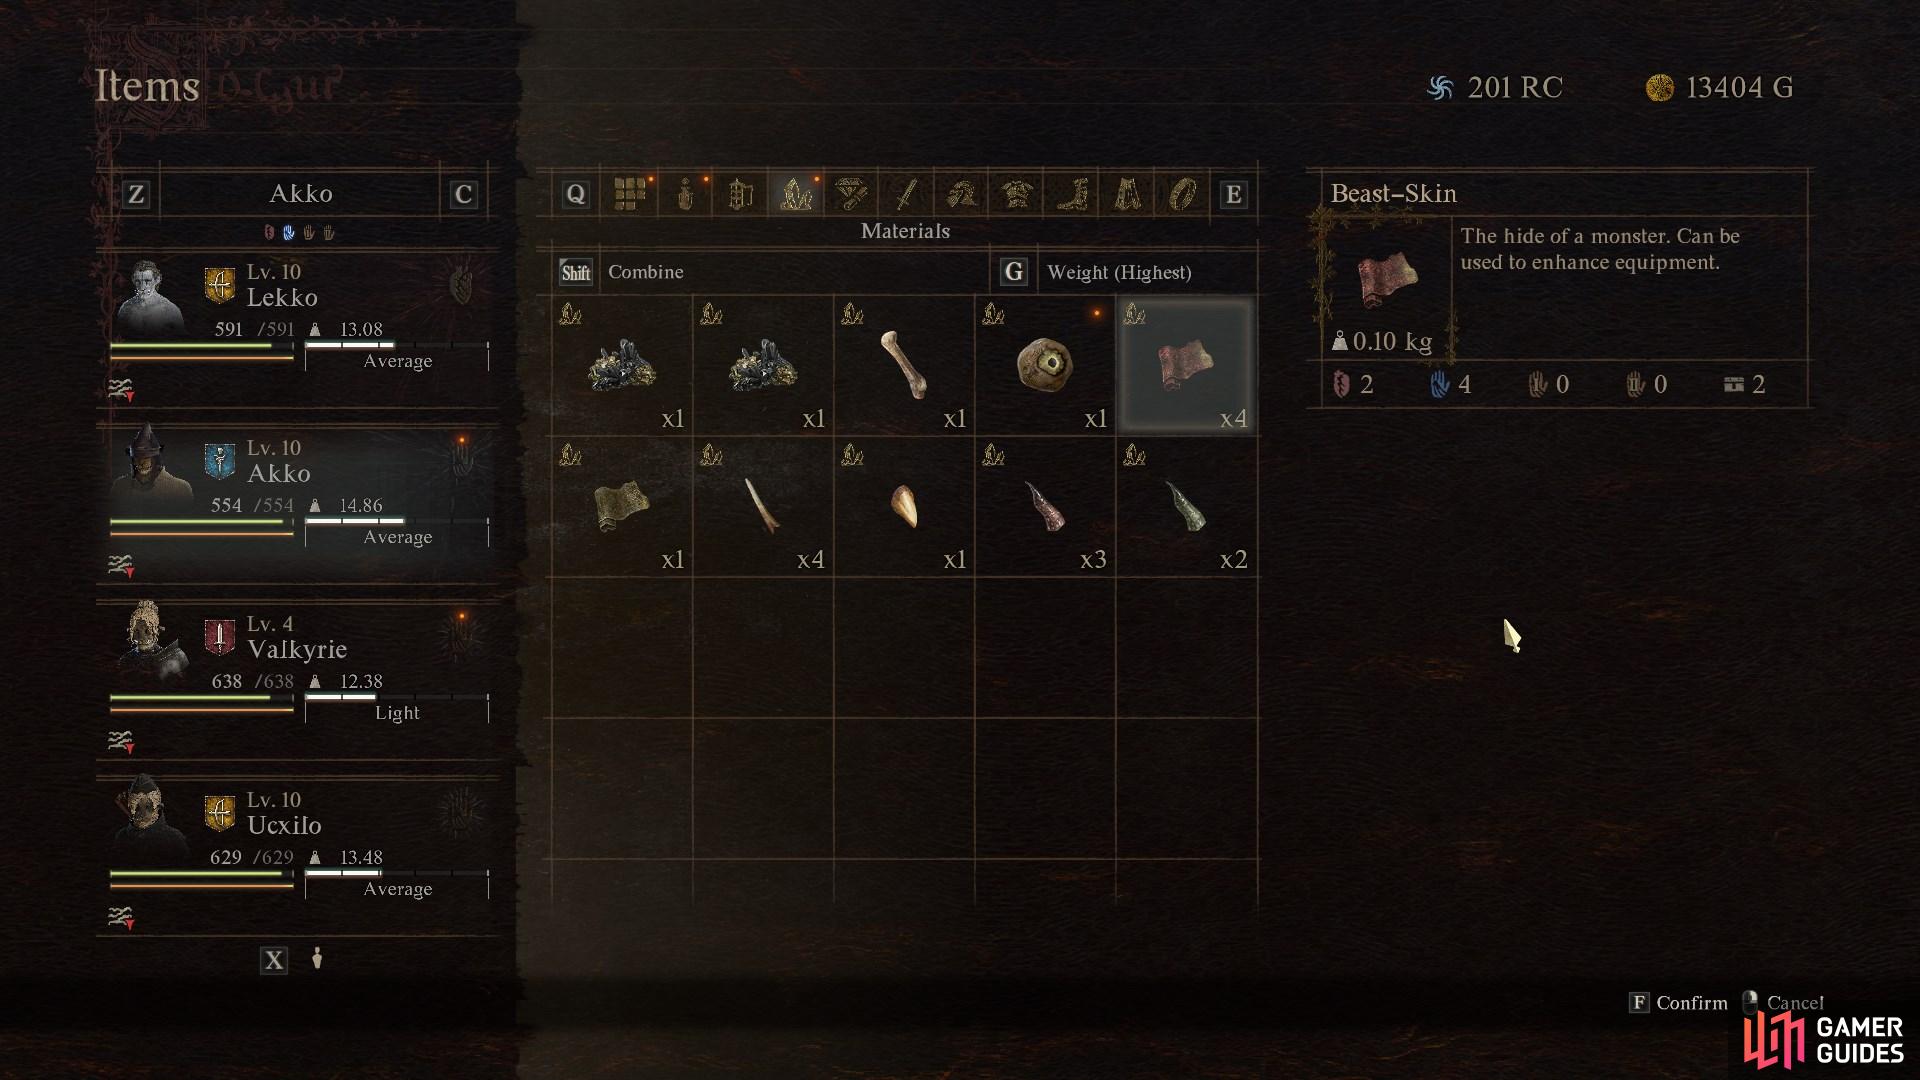Open the helmet head armor tab
The image size is (1920, 1080).
962,194
